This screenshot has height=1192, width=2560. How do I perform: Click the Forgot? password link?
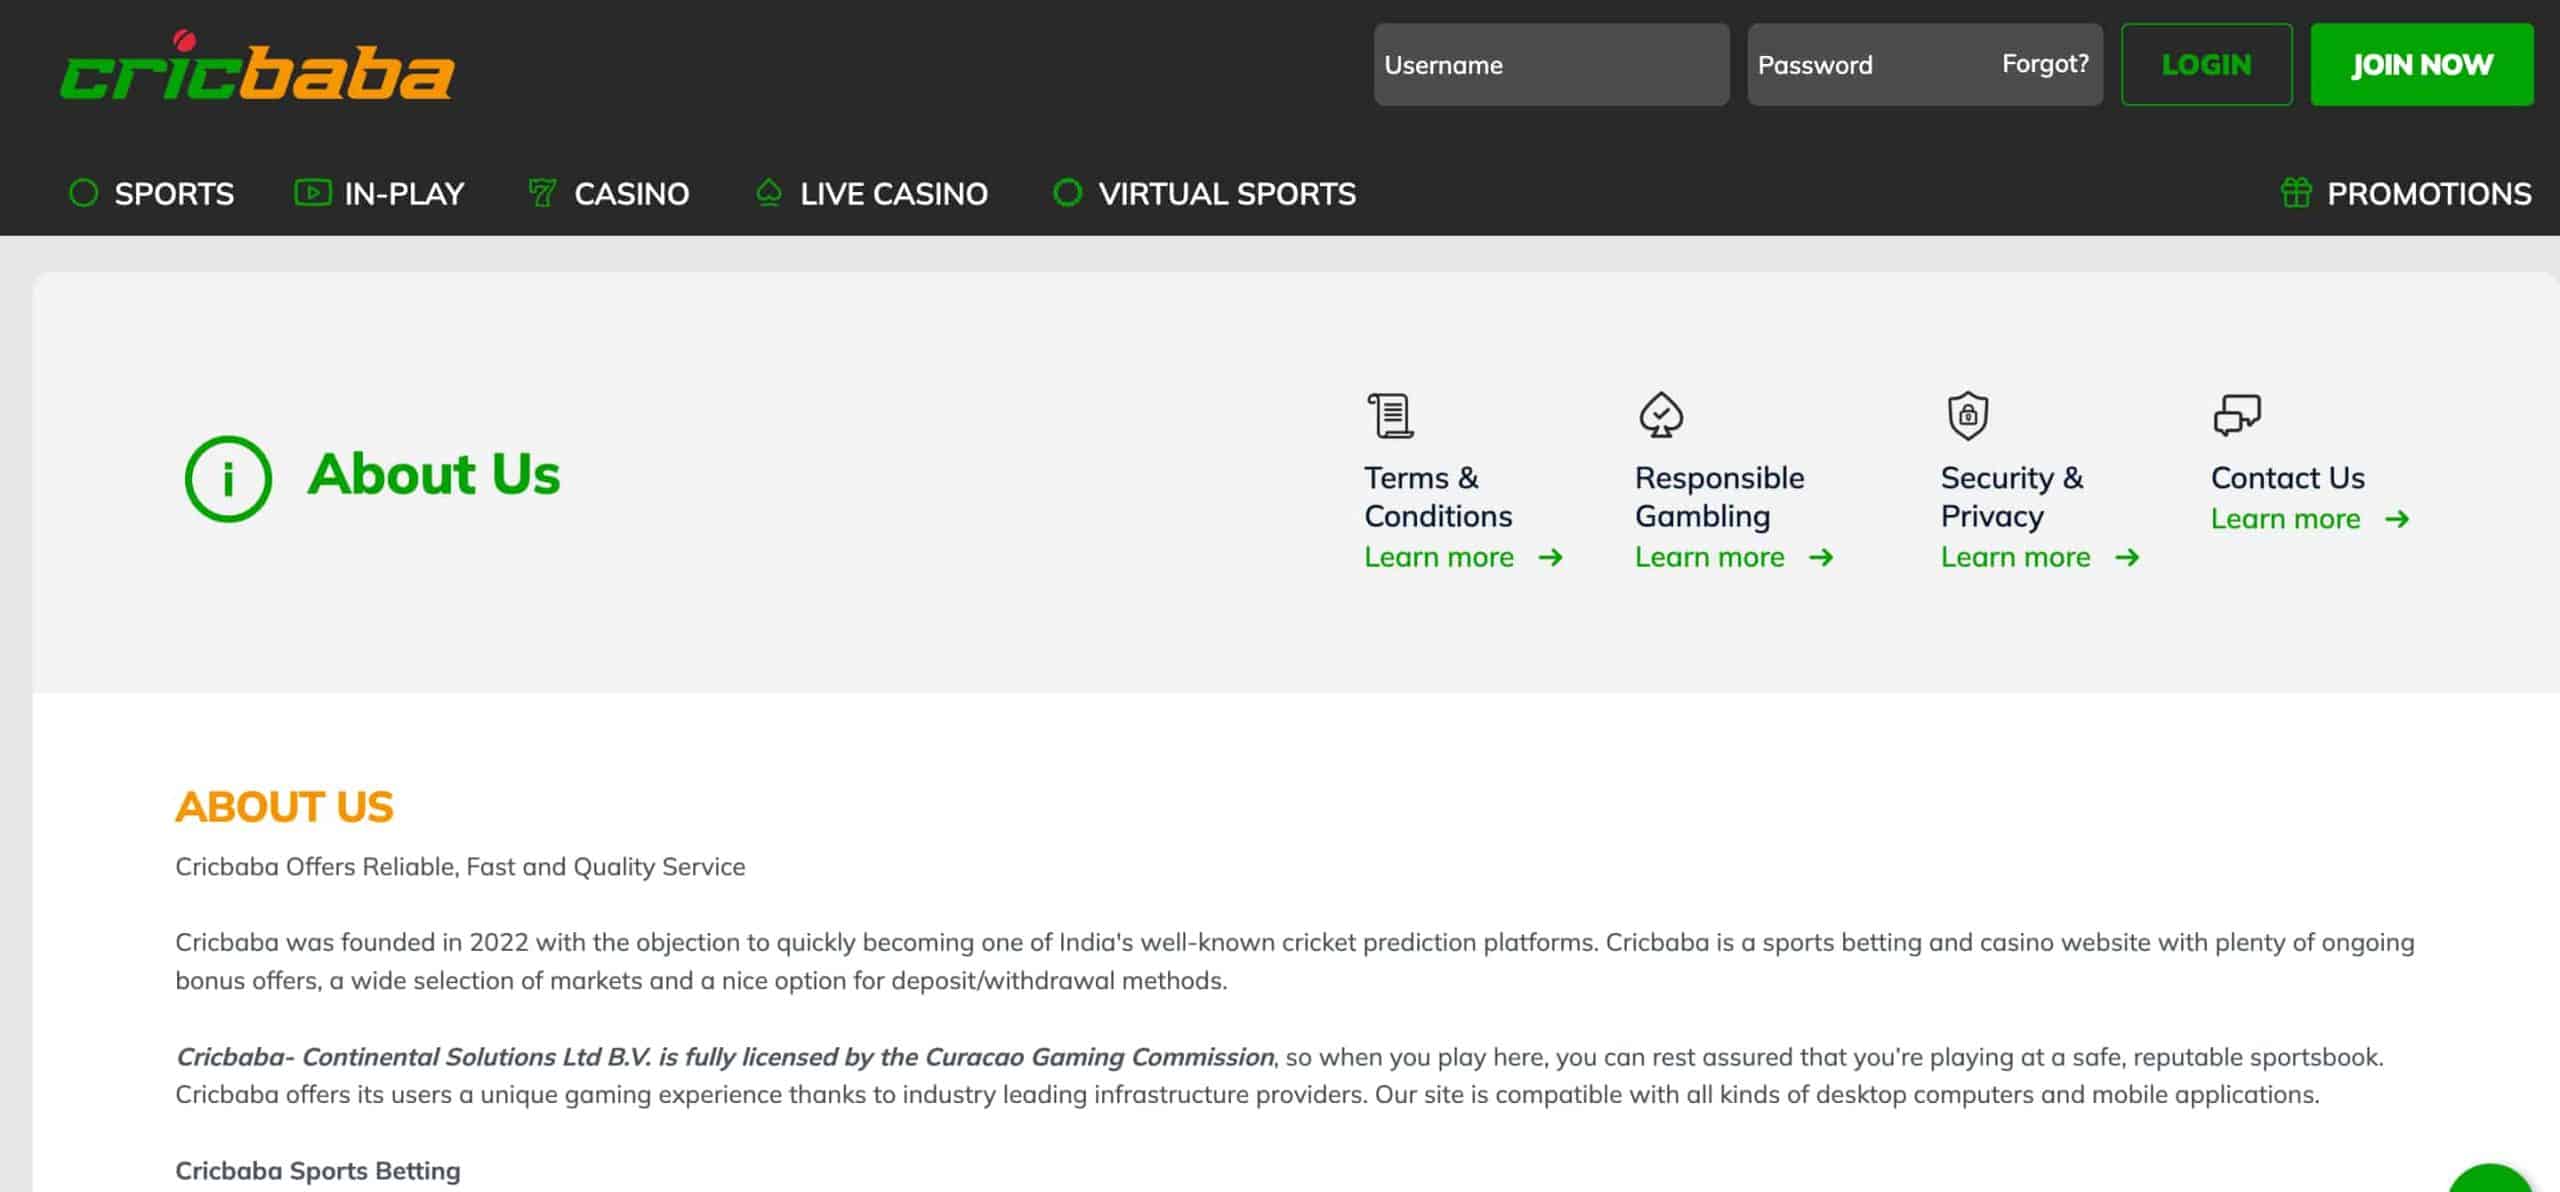[x=2045, y=64]
